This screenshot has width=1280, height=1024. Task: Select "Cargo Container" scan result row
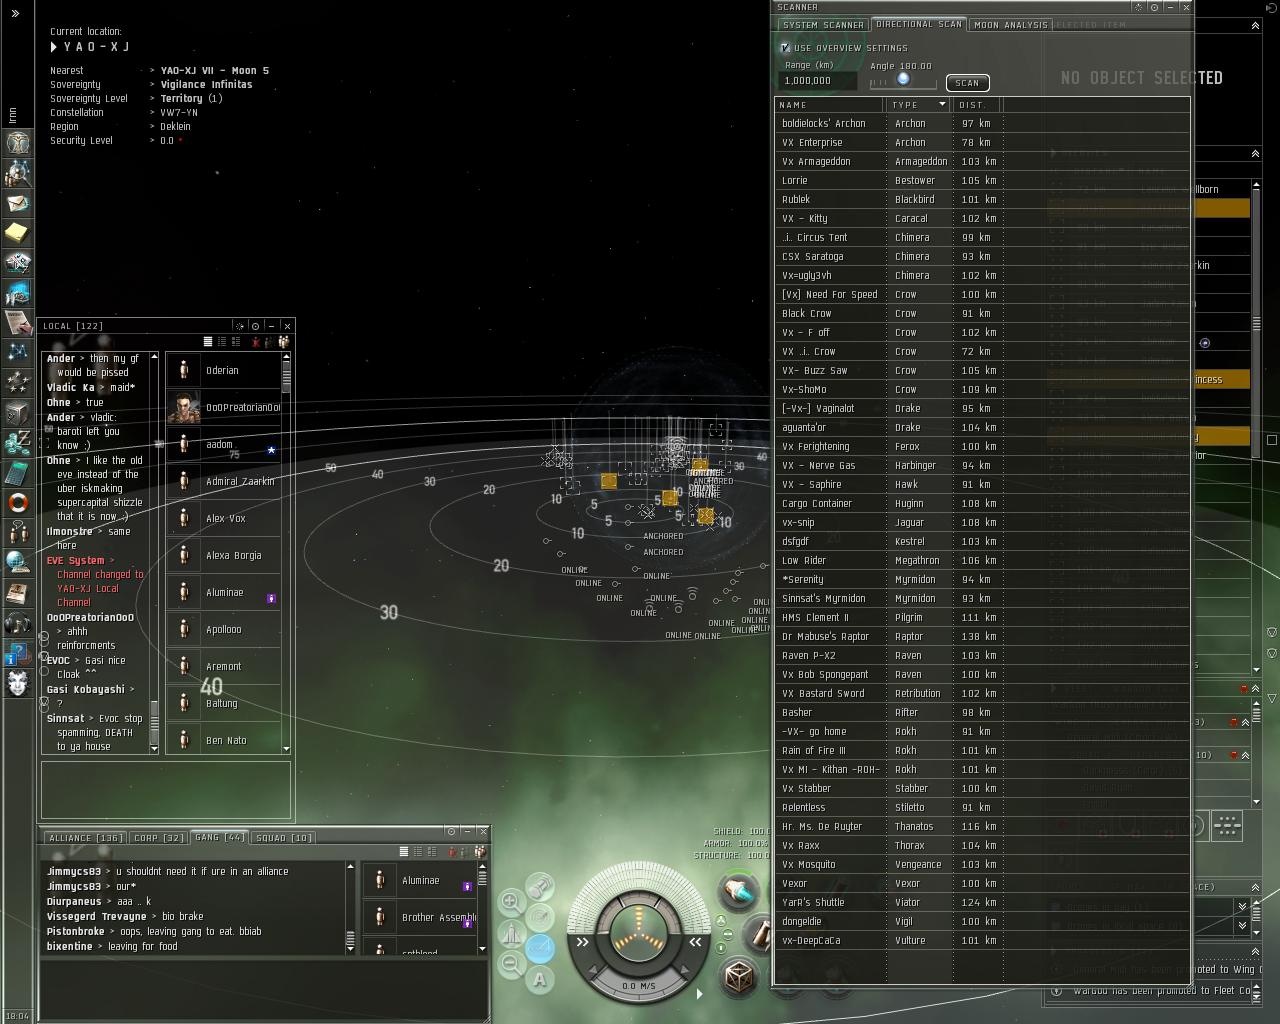[982, 503]
